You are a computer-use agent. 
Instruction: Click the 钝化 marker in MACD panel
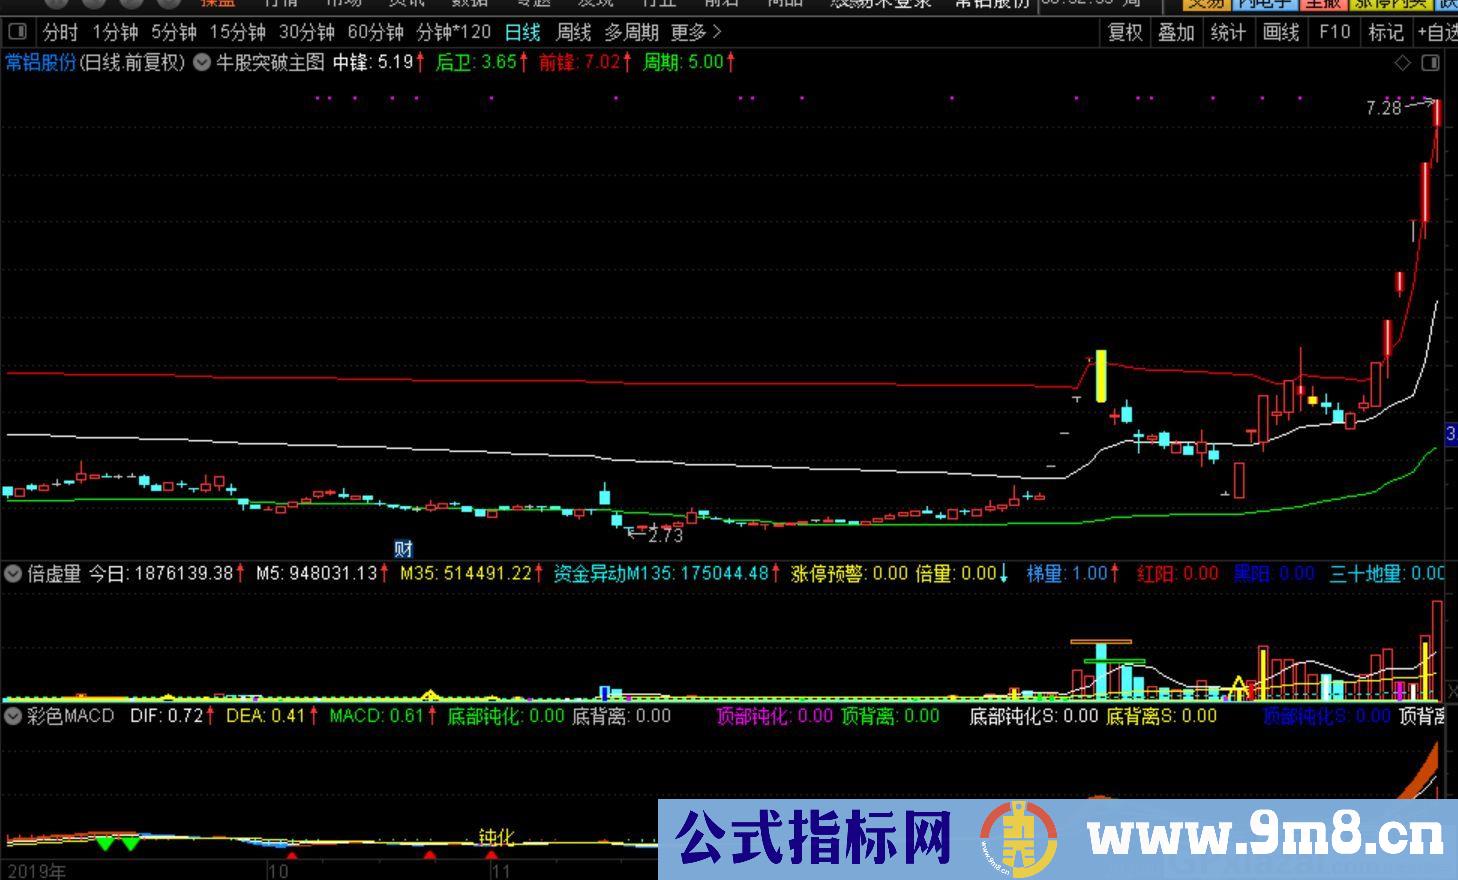496,838
